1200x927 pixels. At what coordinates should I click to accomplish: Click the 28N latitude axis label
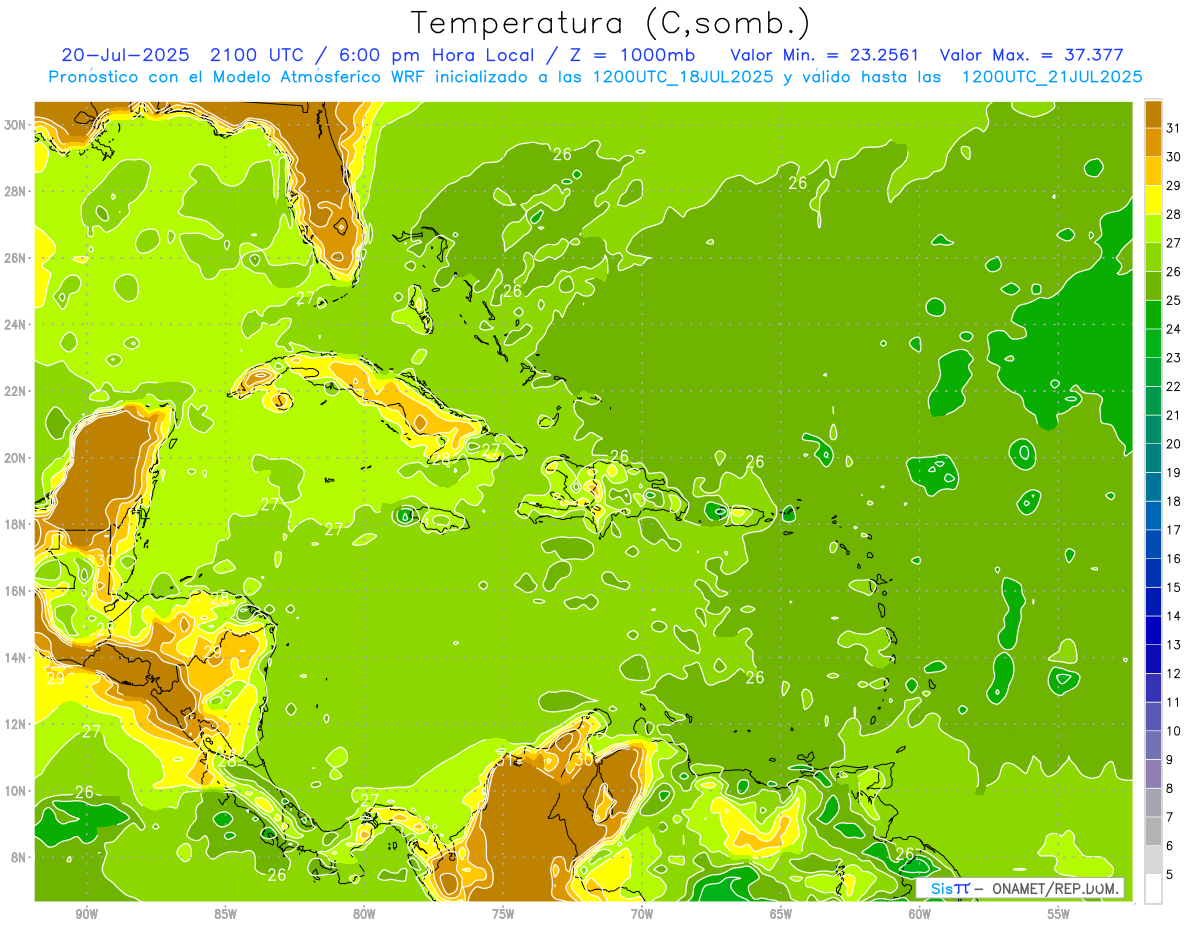[x=15, y=191]
